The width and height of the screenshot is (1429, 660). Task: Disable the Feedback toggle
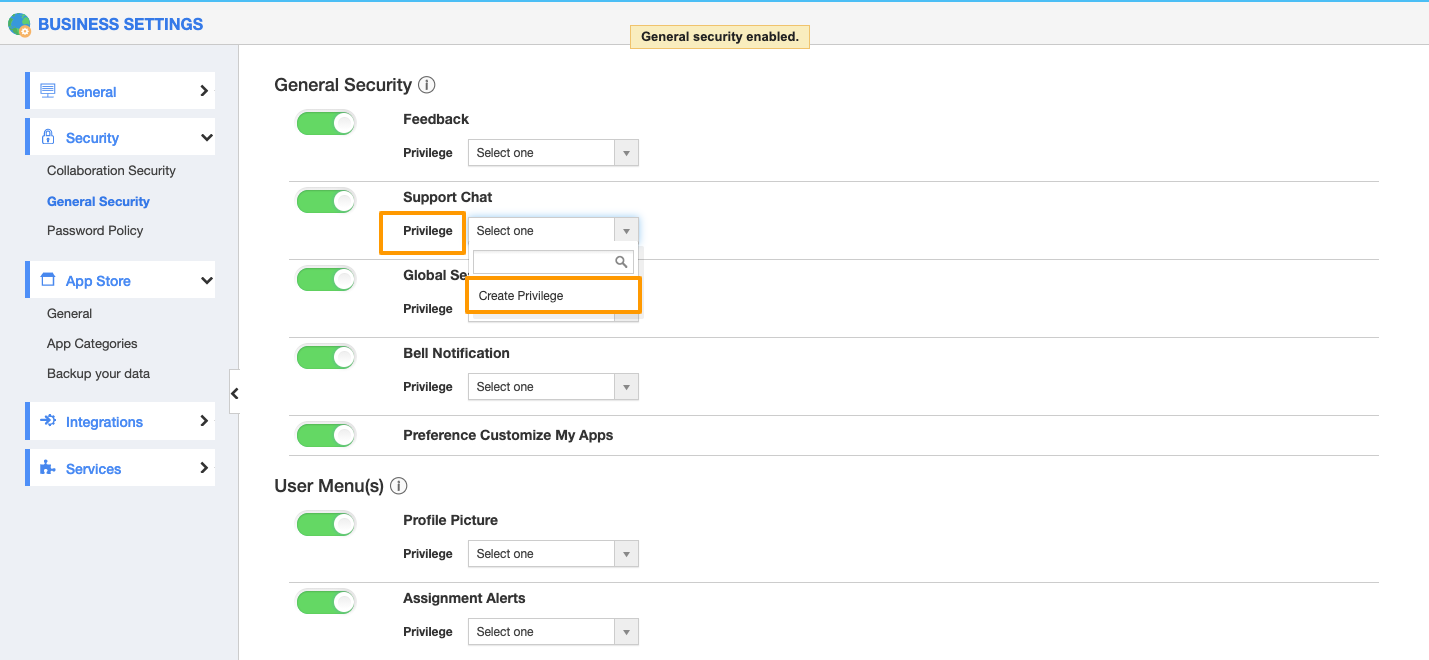(x=326, y=123)
